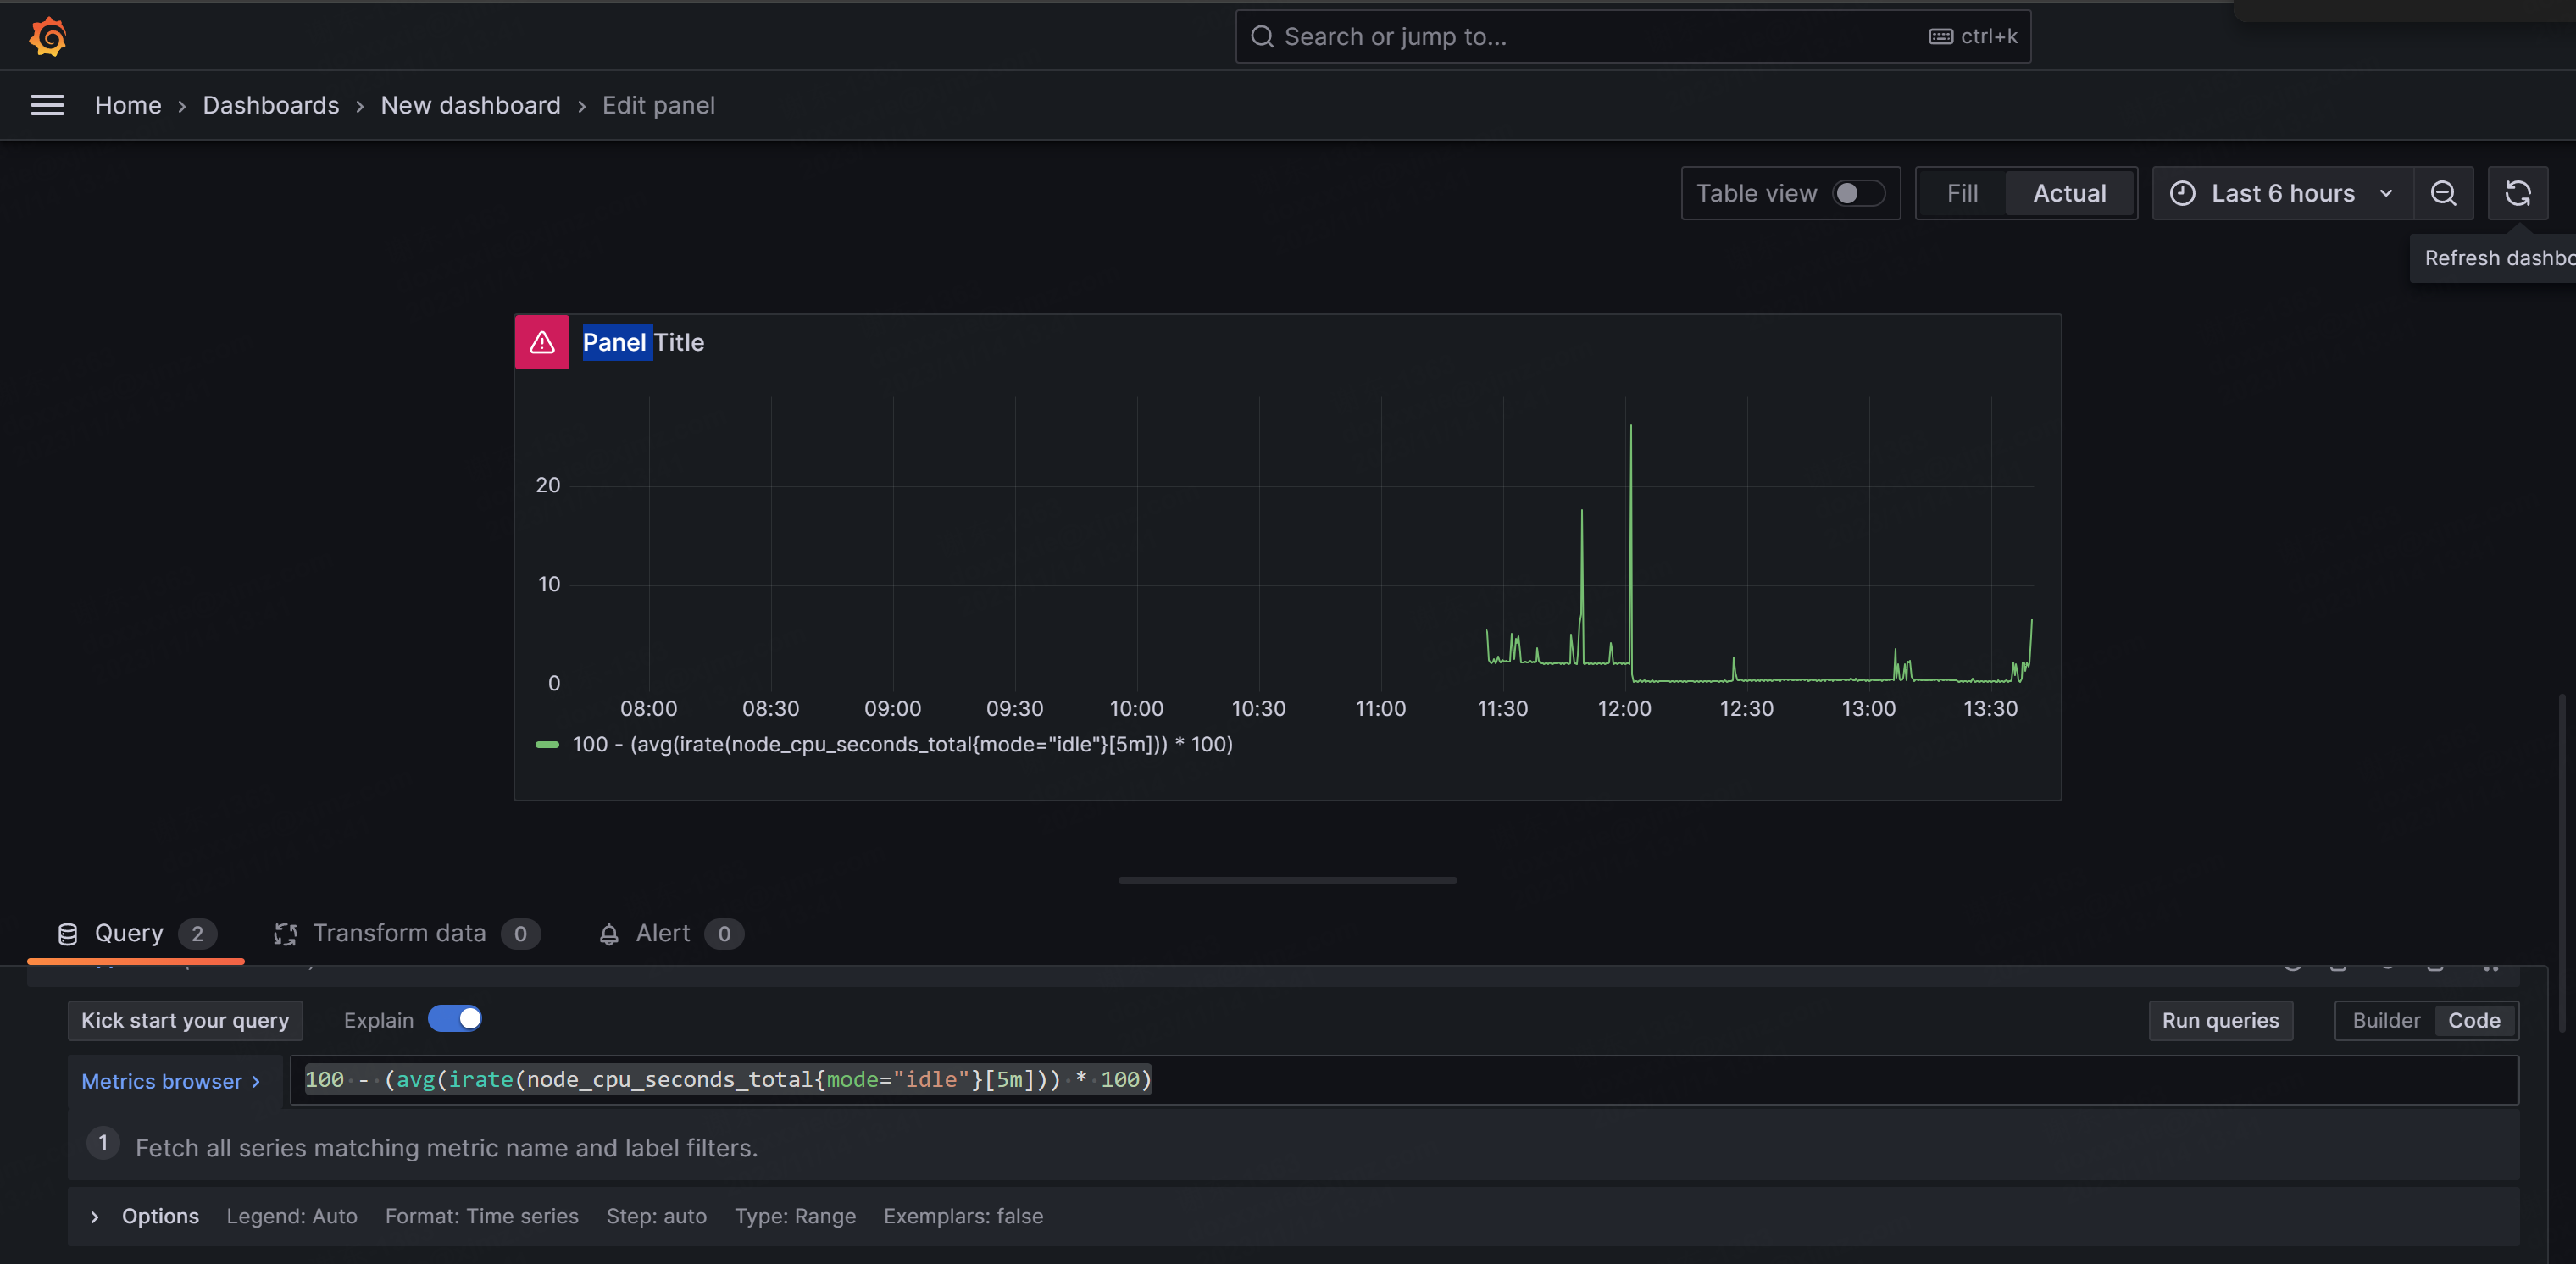The image size is (2576, 1264).
Task: Click the 20 y-axis label
Action: pyautogui.click(x=548, y=485)
